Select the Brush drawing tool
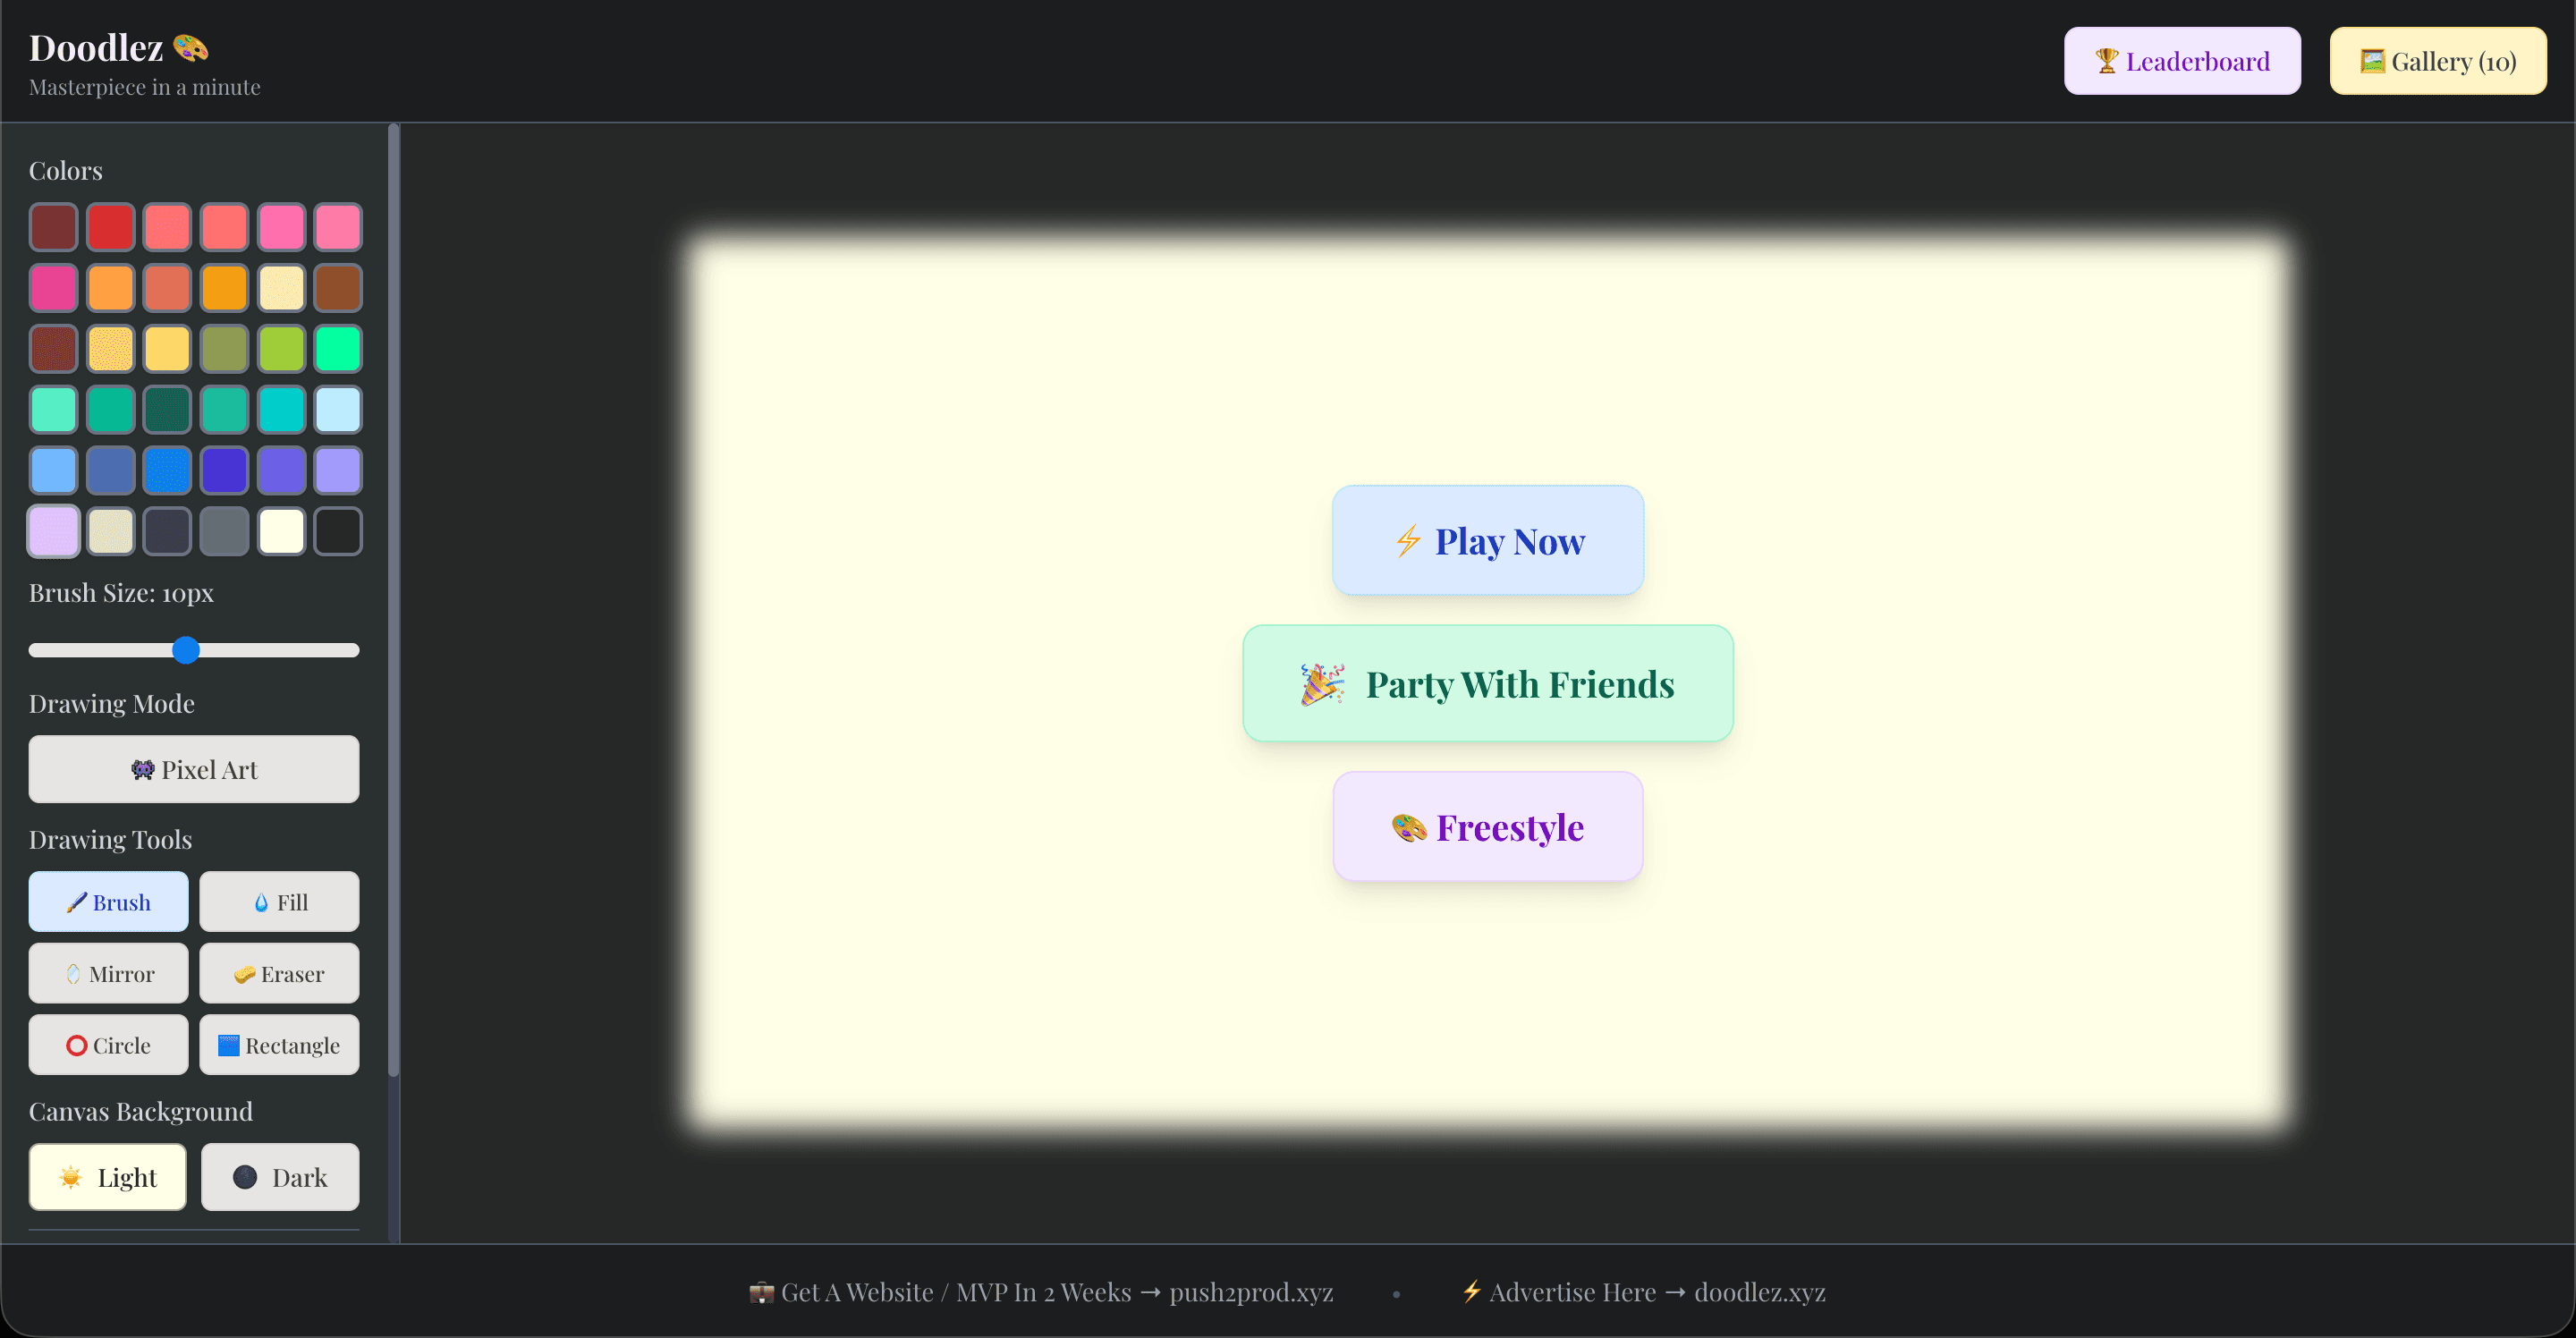2576x1338 pixels. click(108, 902)
